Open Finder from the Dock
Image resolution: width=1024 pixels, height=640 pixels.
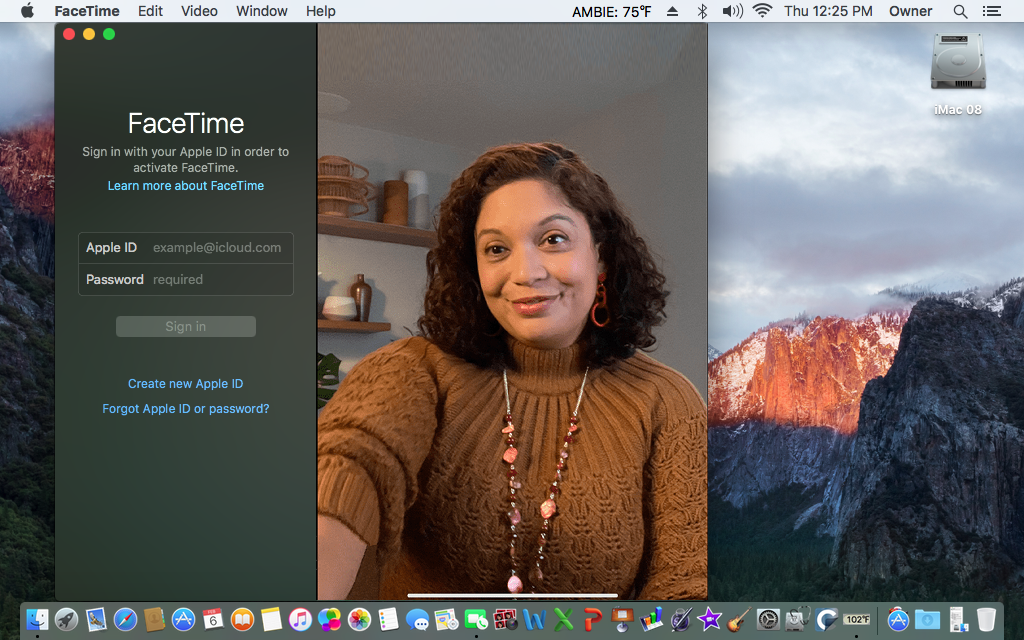click(38, 618)
